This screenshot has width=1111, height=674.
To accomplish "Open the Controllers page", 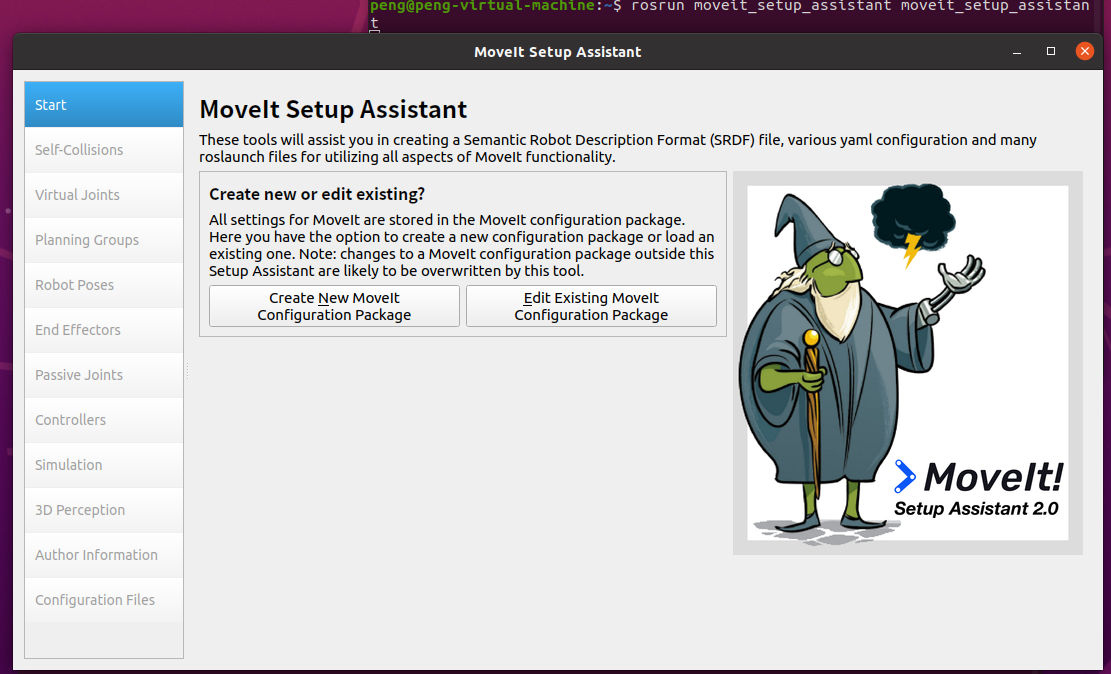I will coord(103,420).
